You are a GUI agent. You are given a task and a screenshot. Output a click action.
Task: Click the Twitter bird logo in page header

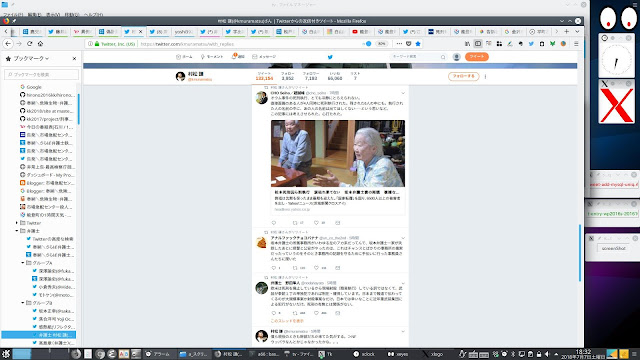point(330,57)
